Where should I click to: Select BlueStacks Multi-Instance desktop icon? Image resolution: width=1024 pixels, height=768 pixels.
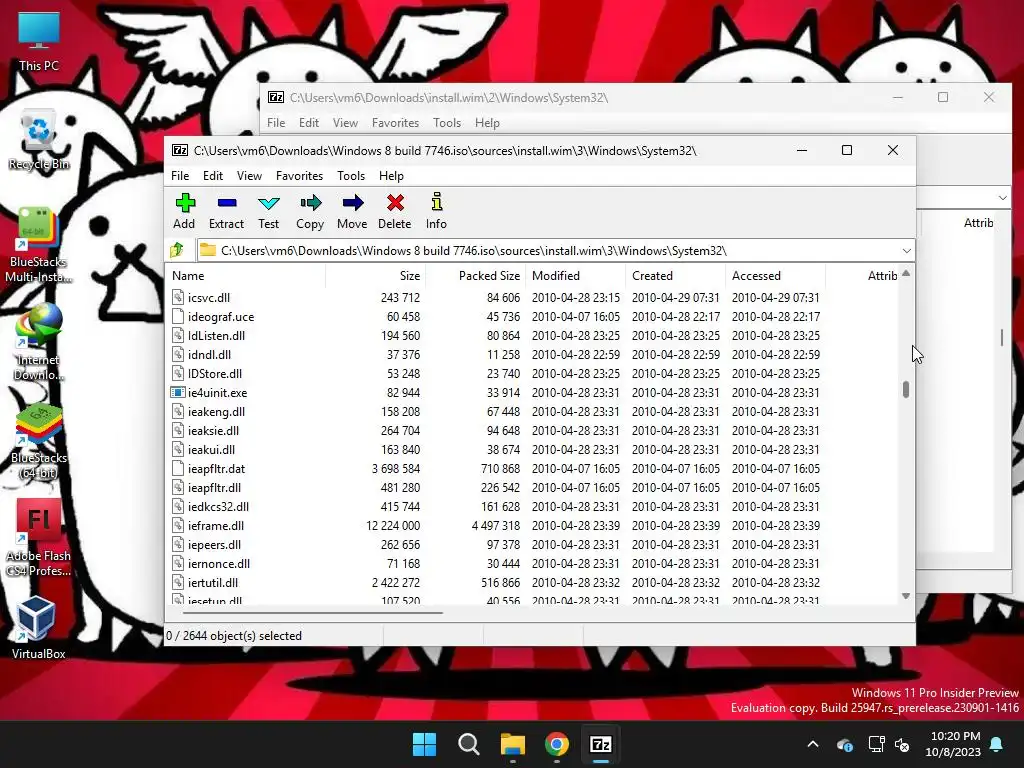pos(39,244)
